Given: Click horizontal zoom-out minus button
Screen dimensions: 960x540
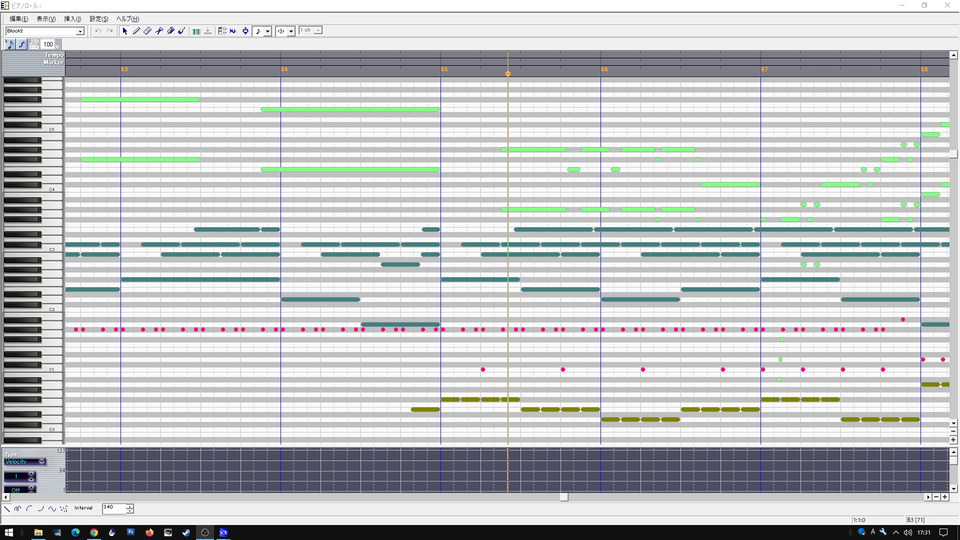Looking at the screenshot, I should (x=936, y=497).
